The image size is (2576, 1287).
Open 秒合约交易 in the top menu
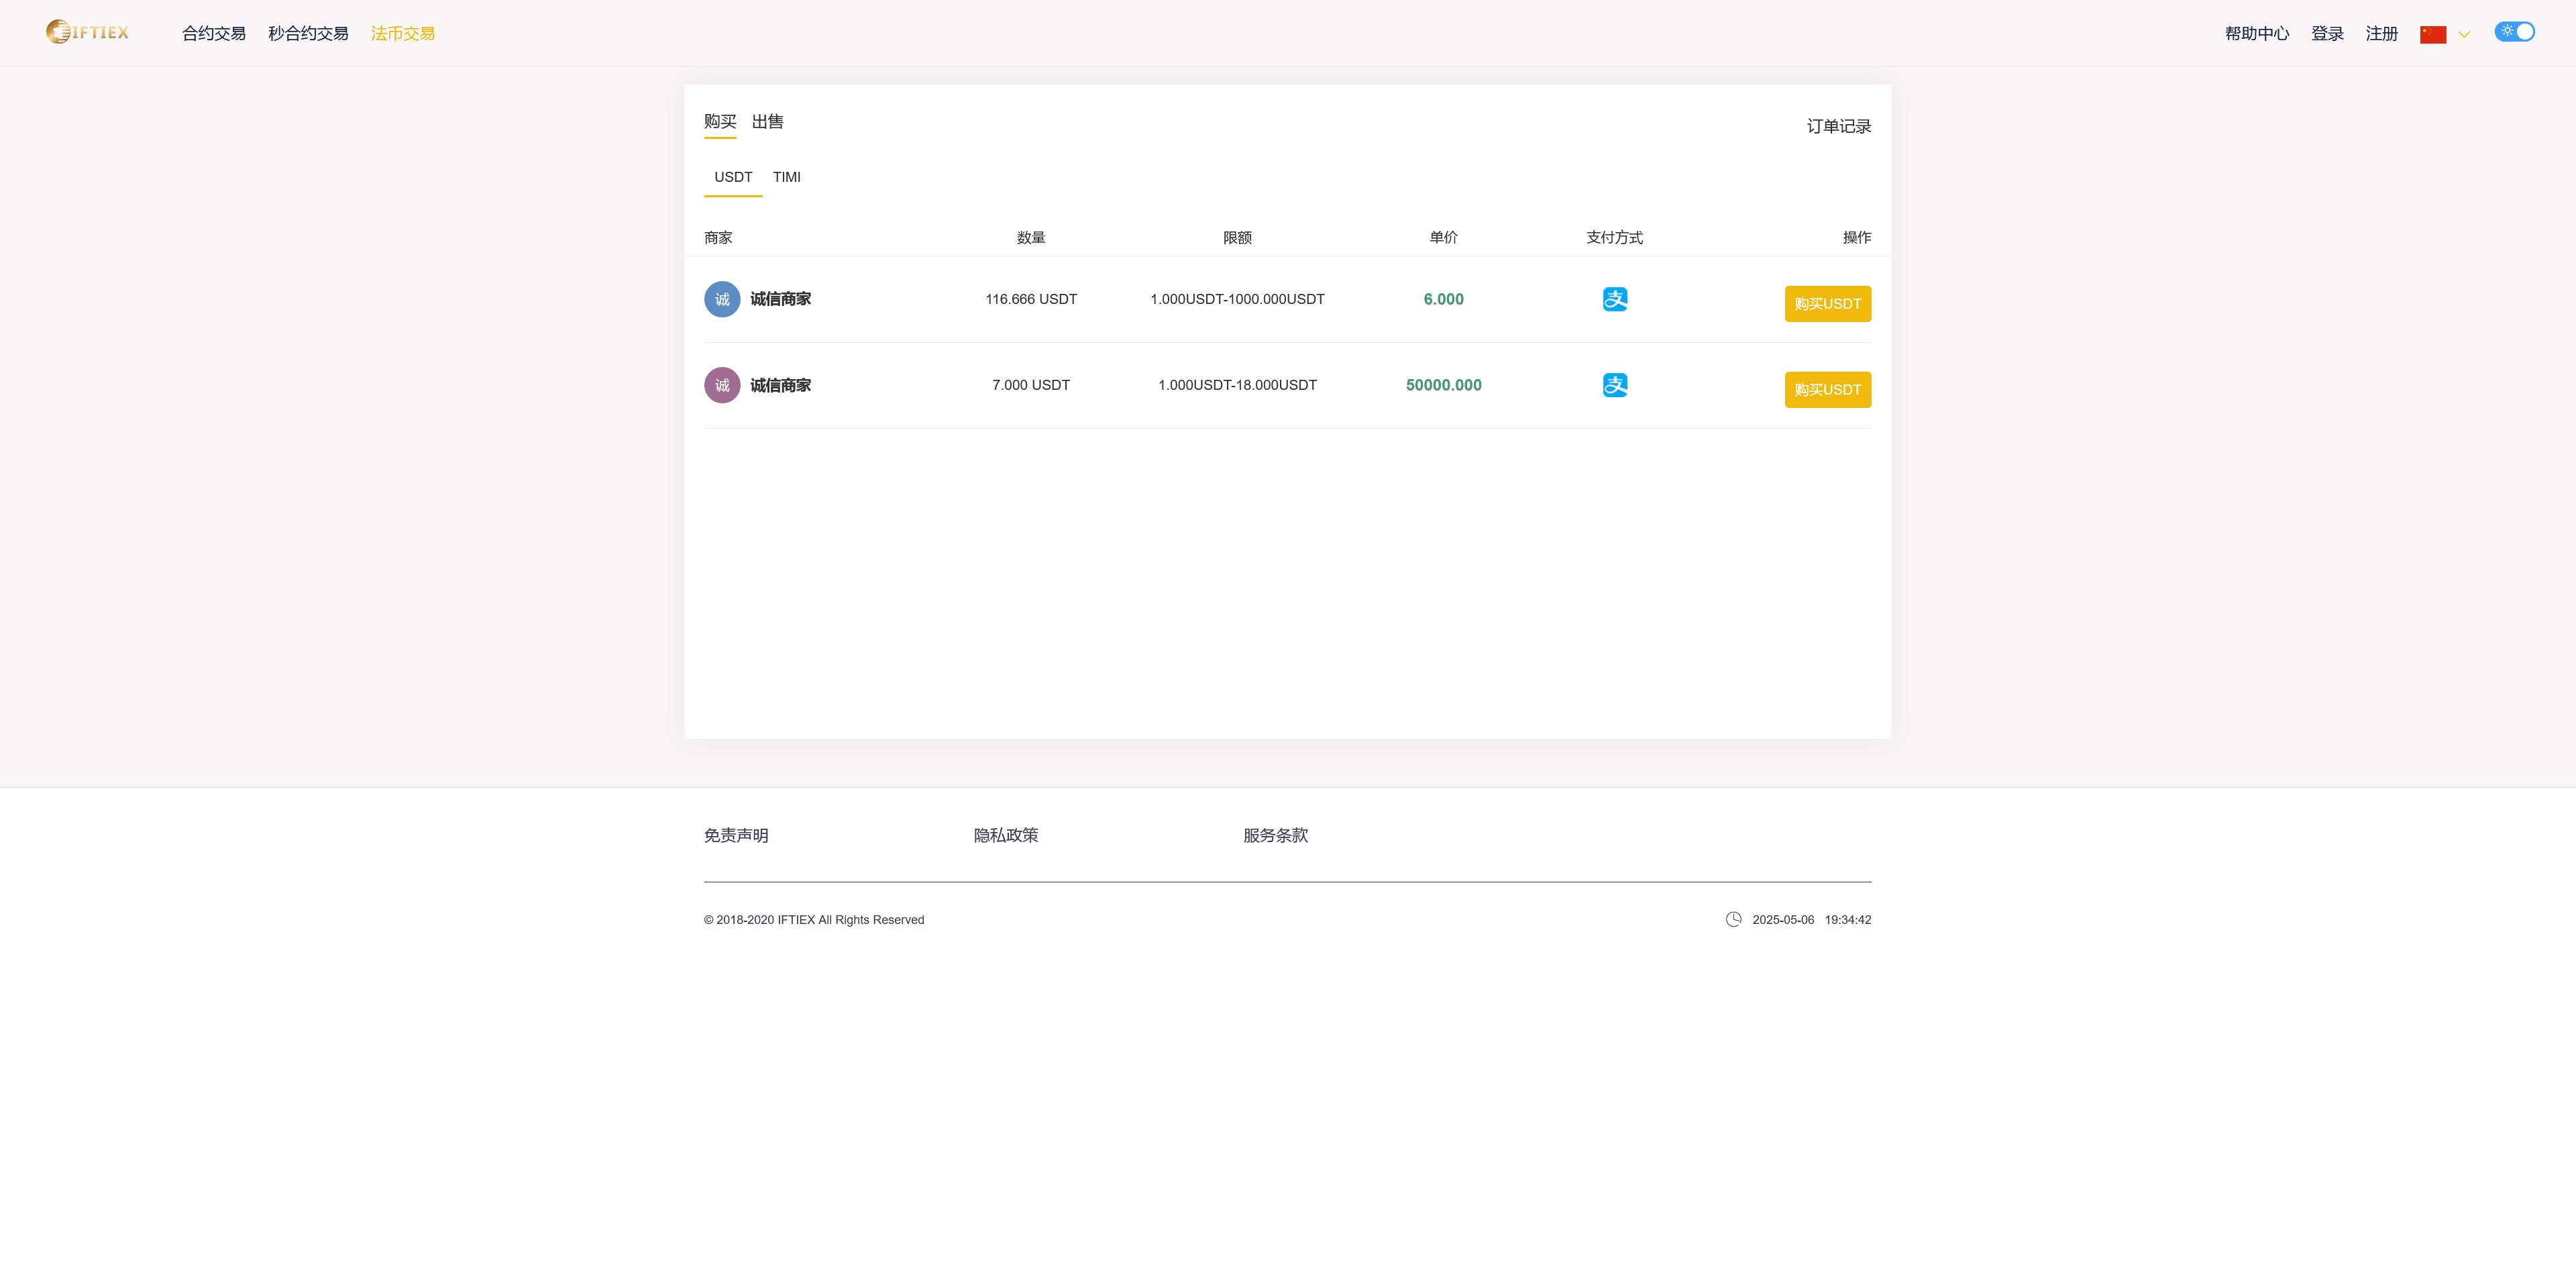pos(308,34)
